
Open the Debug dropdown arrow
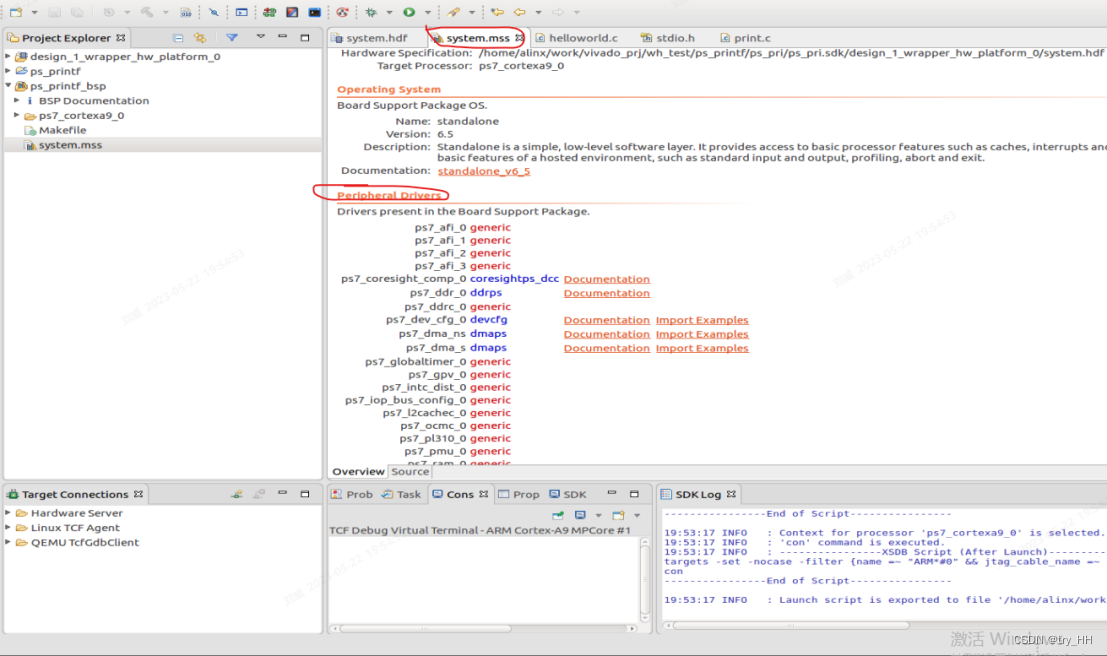tap(389, 13)
